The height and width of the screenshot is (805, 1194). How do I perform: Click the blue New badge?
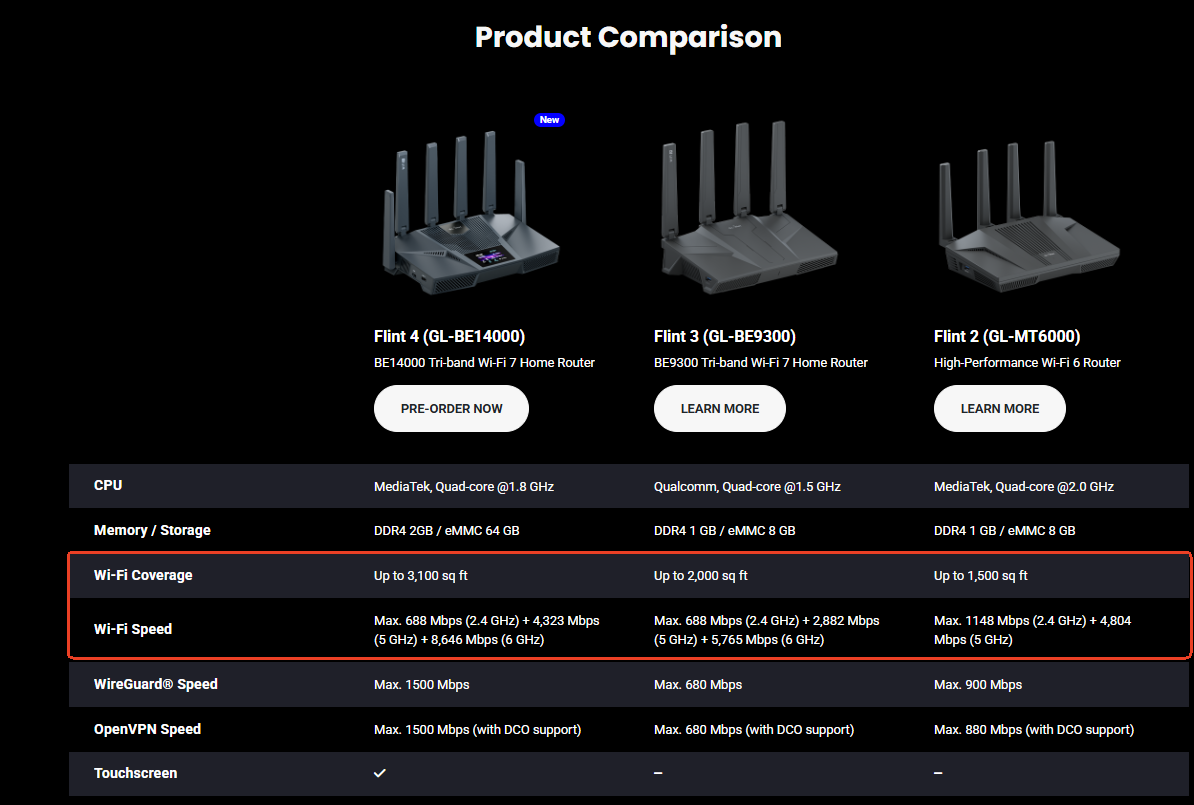click(549, 120)
